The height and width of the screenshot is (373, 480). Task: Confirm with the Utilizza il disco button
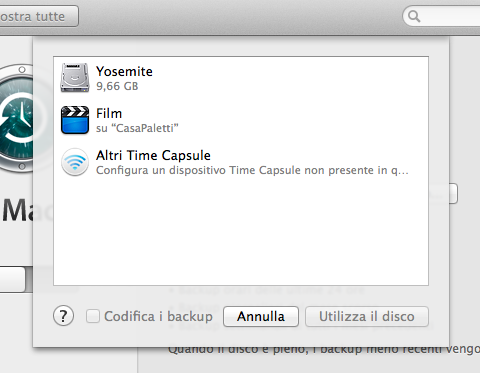pyautogui.click(x=367, y=316)
